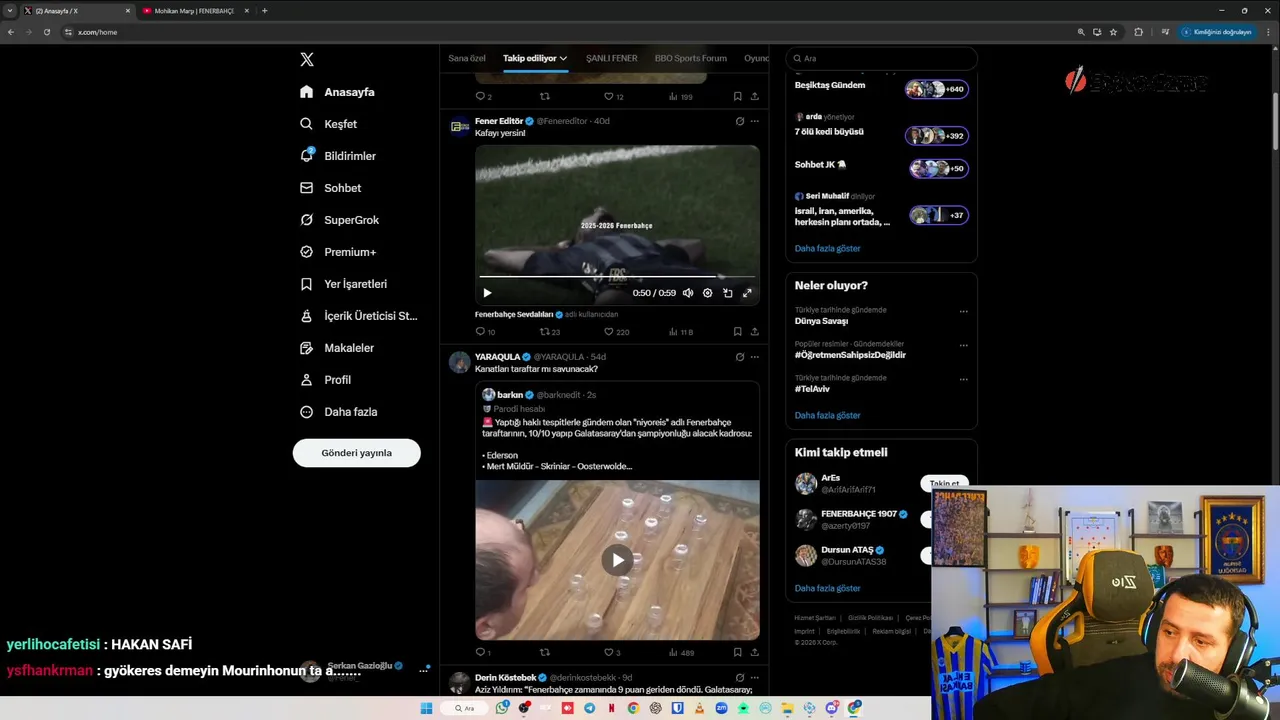This screenshot has width=1280, height=720.
Task: Open more options for #TelAviv trend
Action: tap(963, 379)
